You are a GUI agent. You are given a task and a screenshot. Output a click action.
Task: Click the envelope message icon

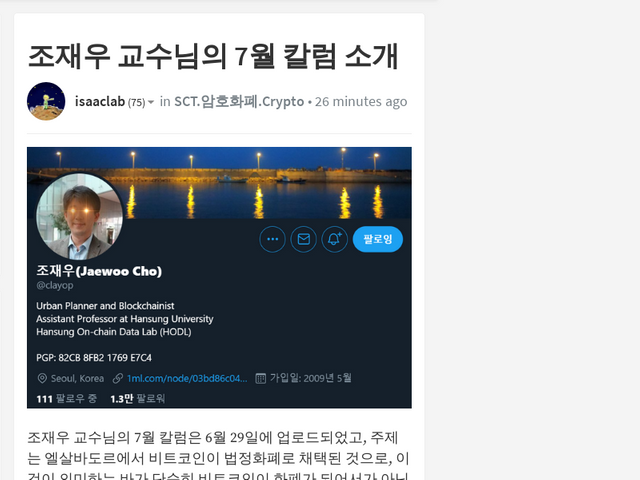pyautogui.click(x=303, y=239)
